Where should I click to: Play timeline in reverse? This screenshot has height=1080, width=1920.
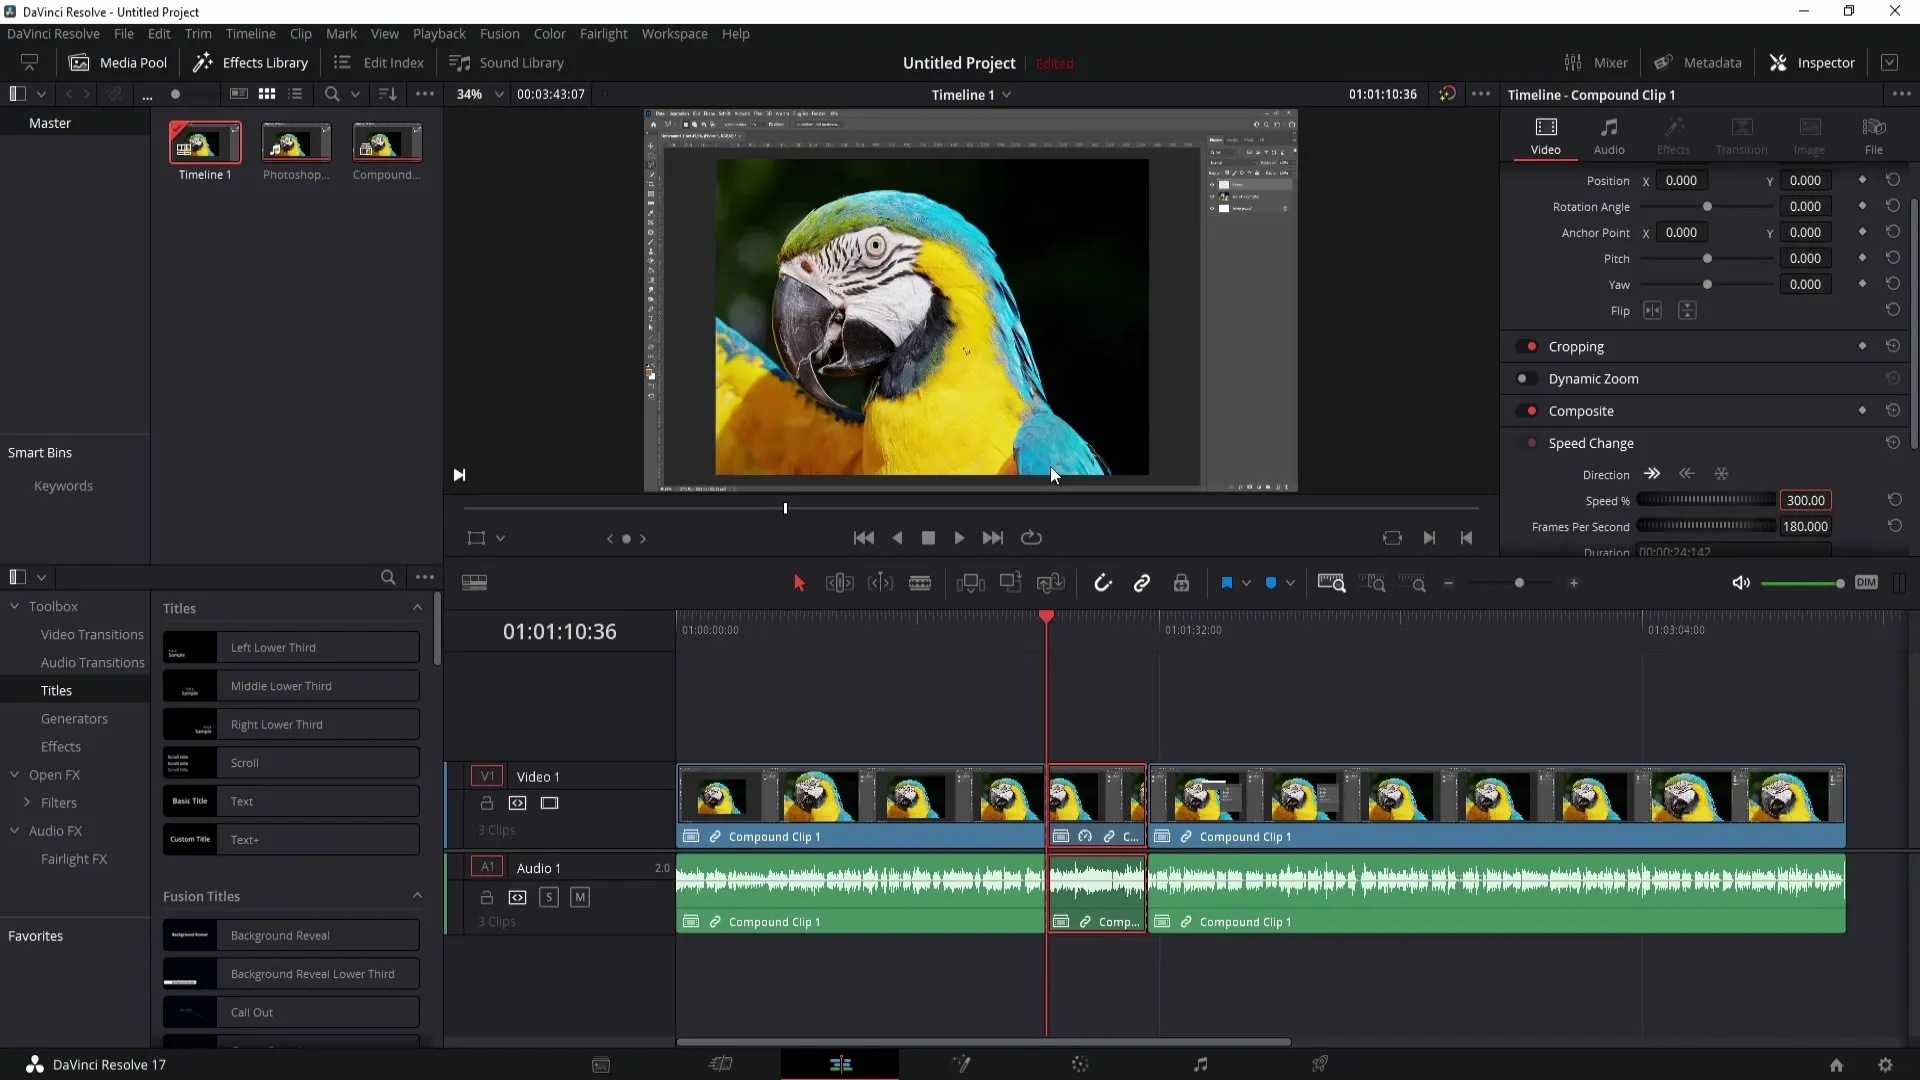click(897, 538)
